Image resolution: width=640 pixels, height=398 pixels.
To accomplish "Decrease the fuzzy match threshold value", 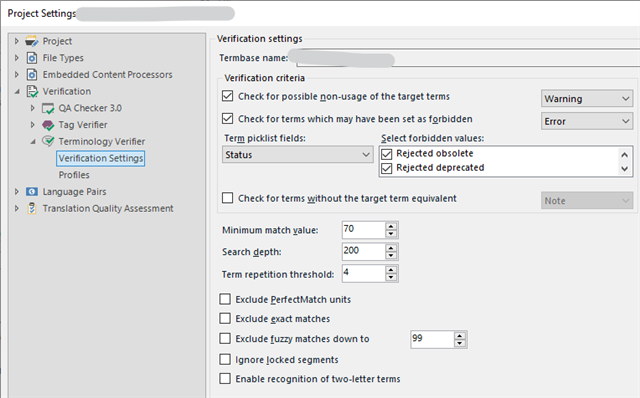I will (x=460, y=343).
